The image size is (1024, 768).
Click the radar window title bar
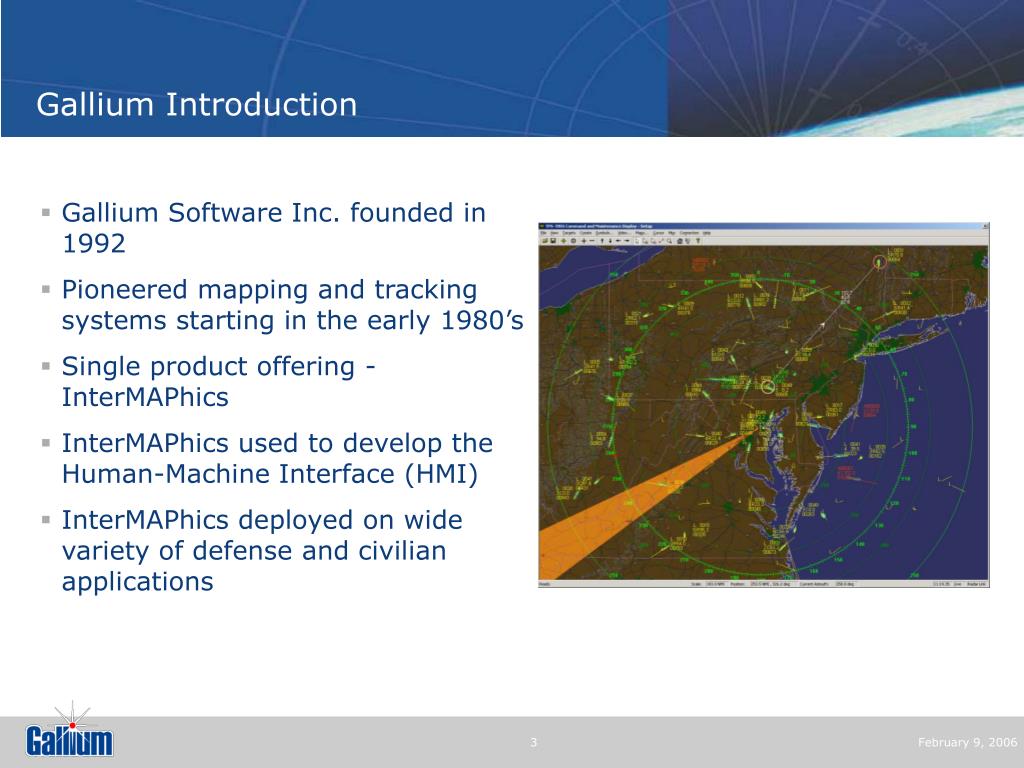[763, 226]
